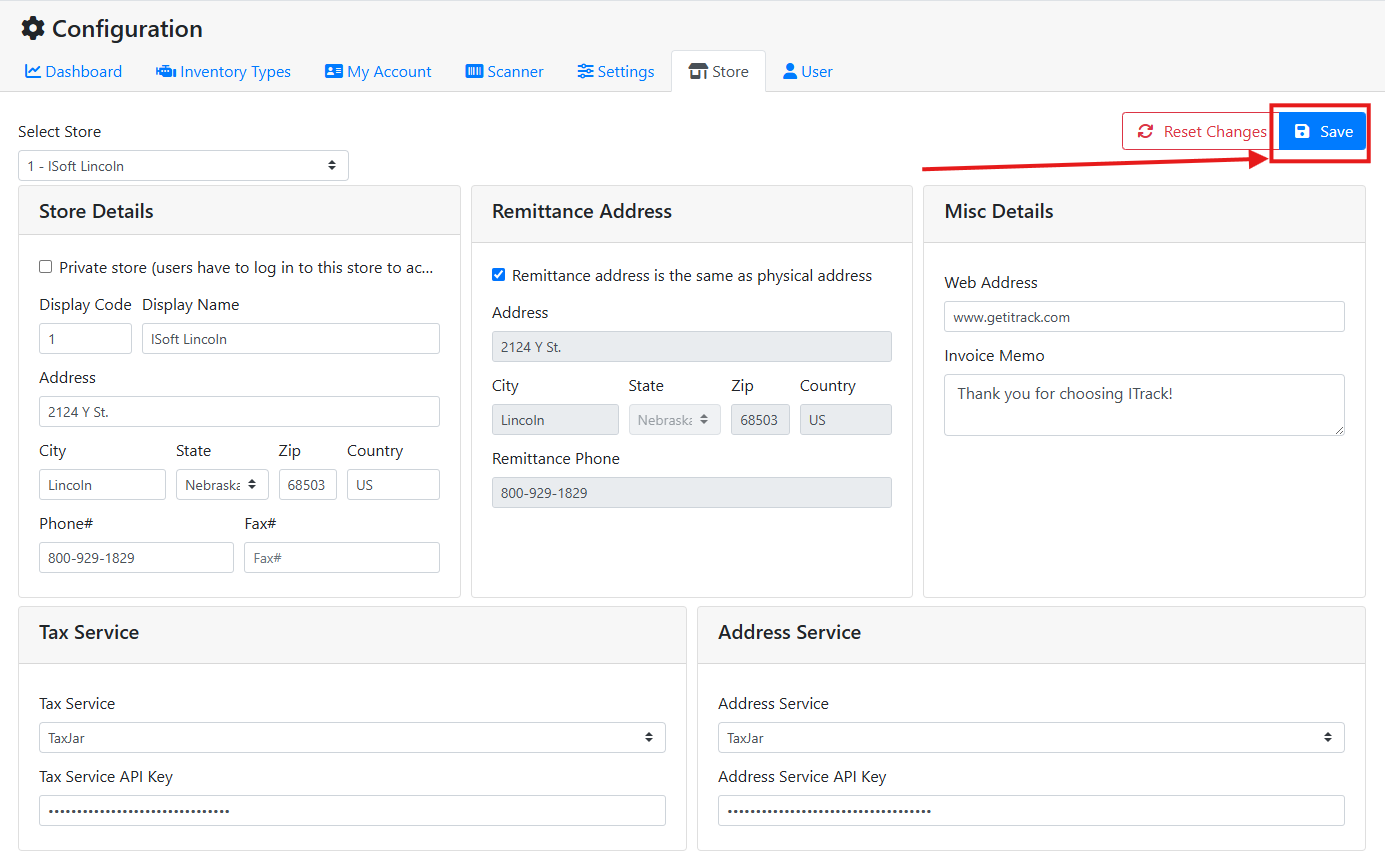Uncheck Remittance address same as physical
The height and width of the screenshot is (867, 1385).
[499, 275]
